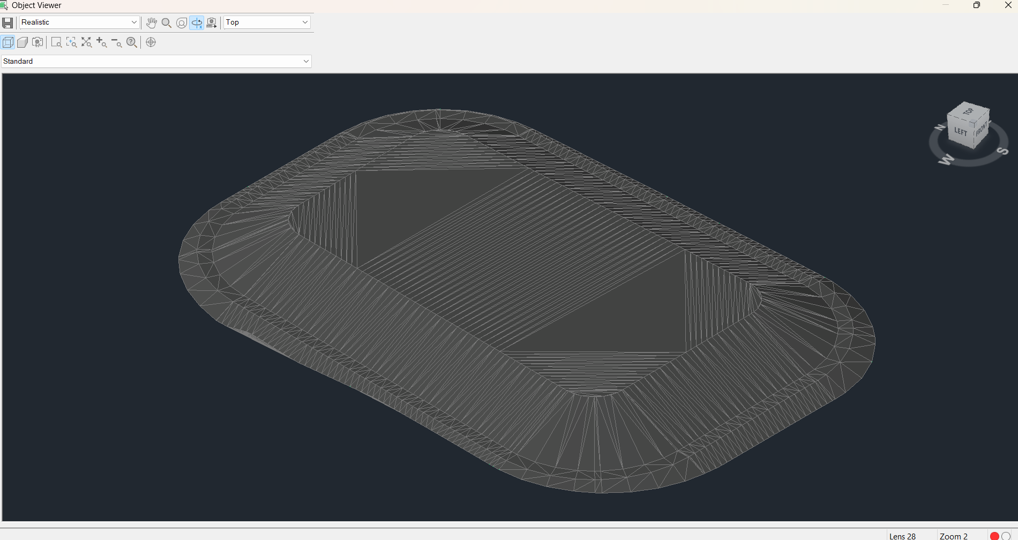
Task: Open the Top view direction dropdown
Action: click(x=267, y=22)
